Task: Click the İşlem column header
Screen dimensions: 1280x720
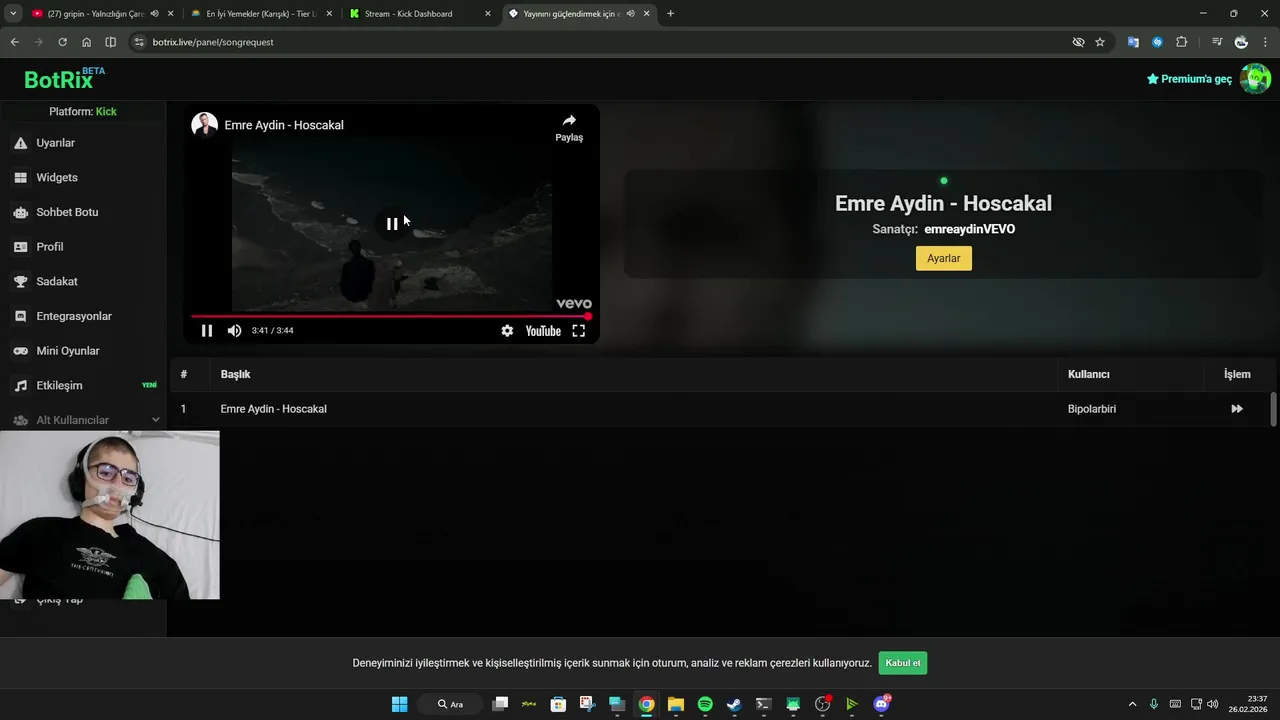Action: pyautogui.click(x=1237, y=374)
